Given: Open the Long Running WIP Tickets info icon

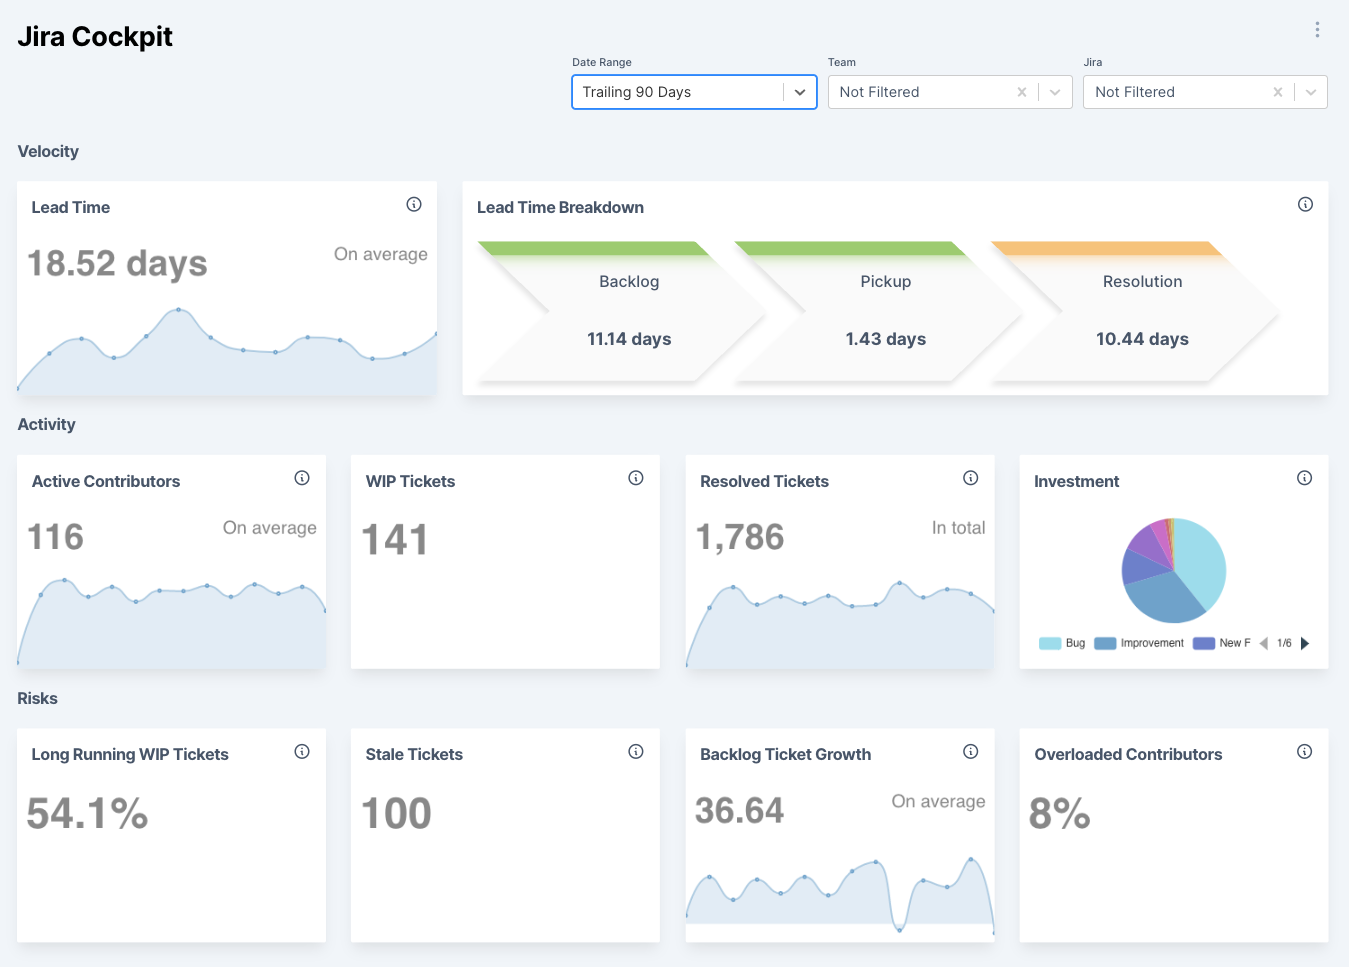Looking at the screenshot, I should pyautogui.click(x=302, y=751).
